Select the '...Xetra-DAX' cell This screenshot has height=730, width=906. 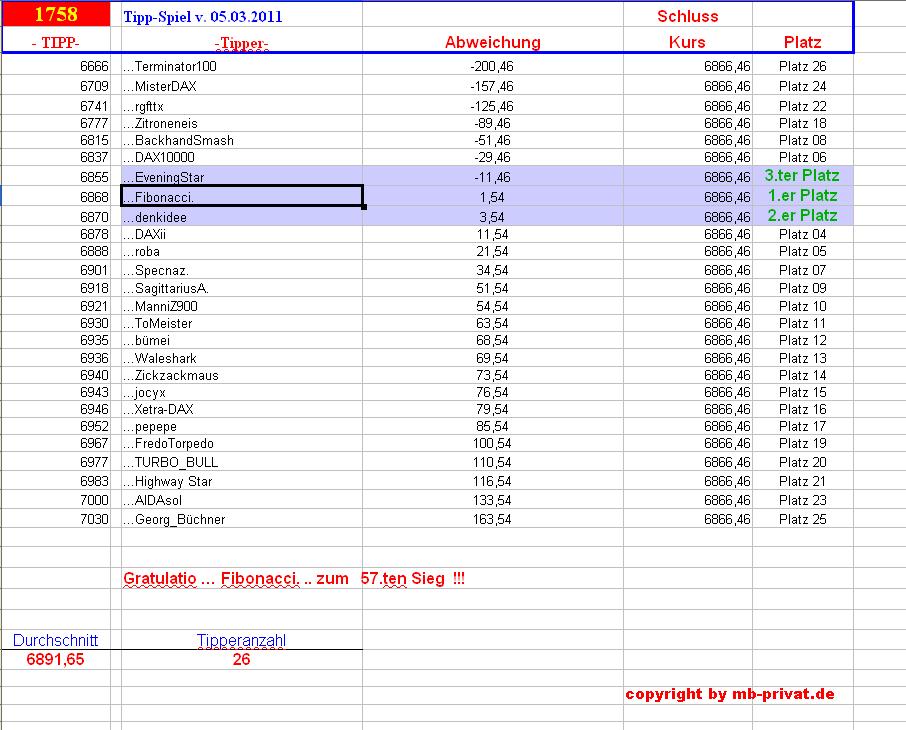coord(242,409)
